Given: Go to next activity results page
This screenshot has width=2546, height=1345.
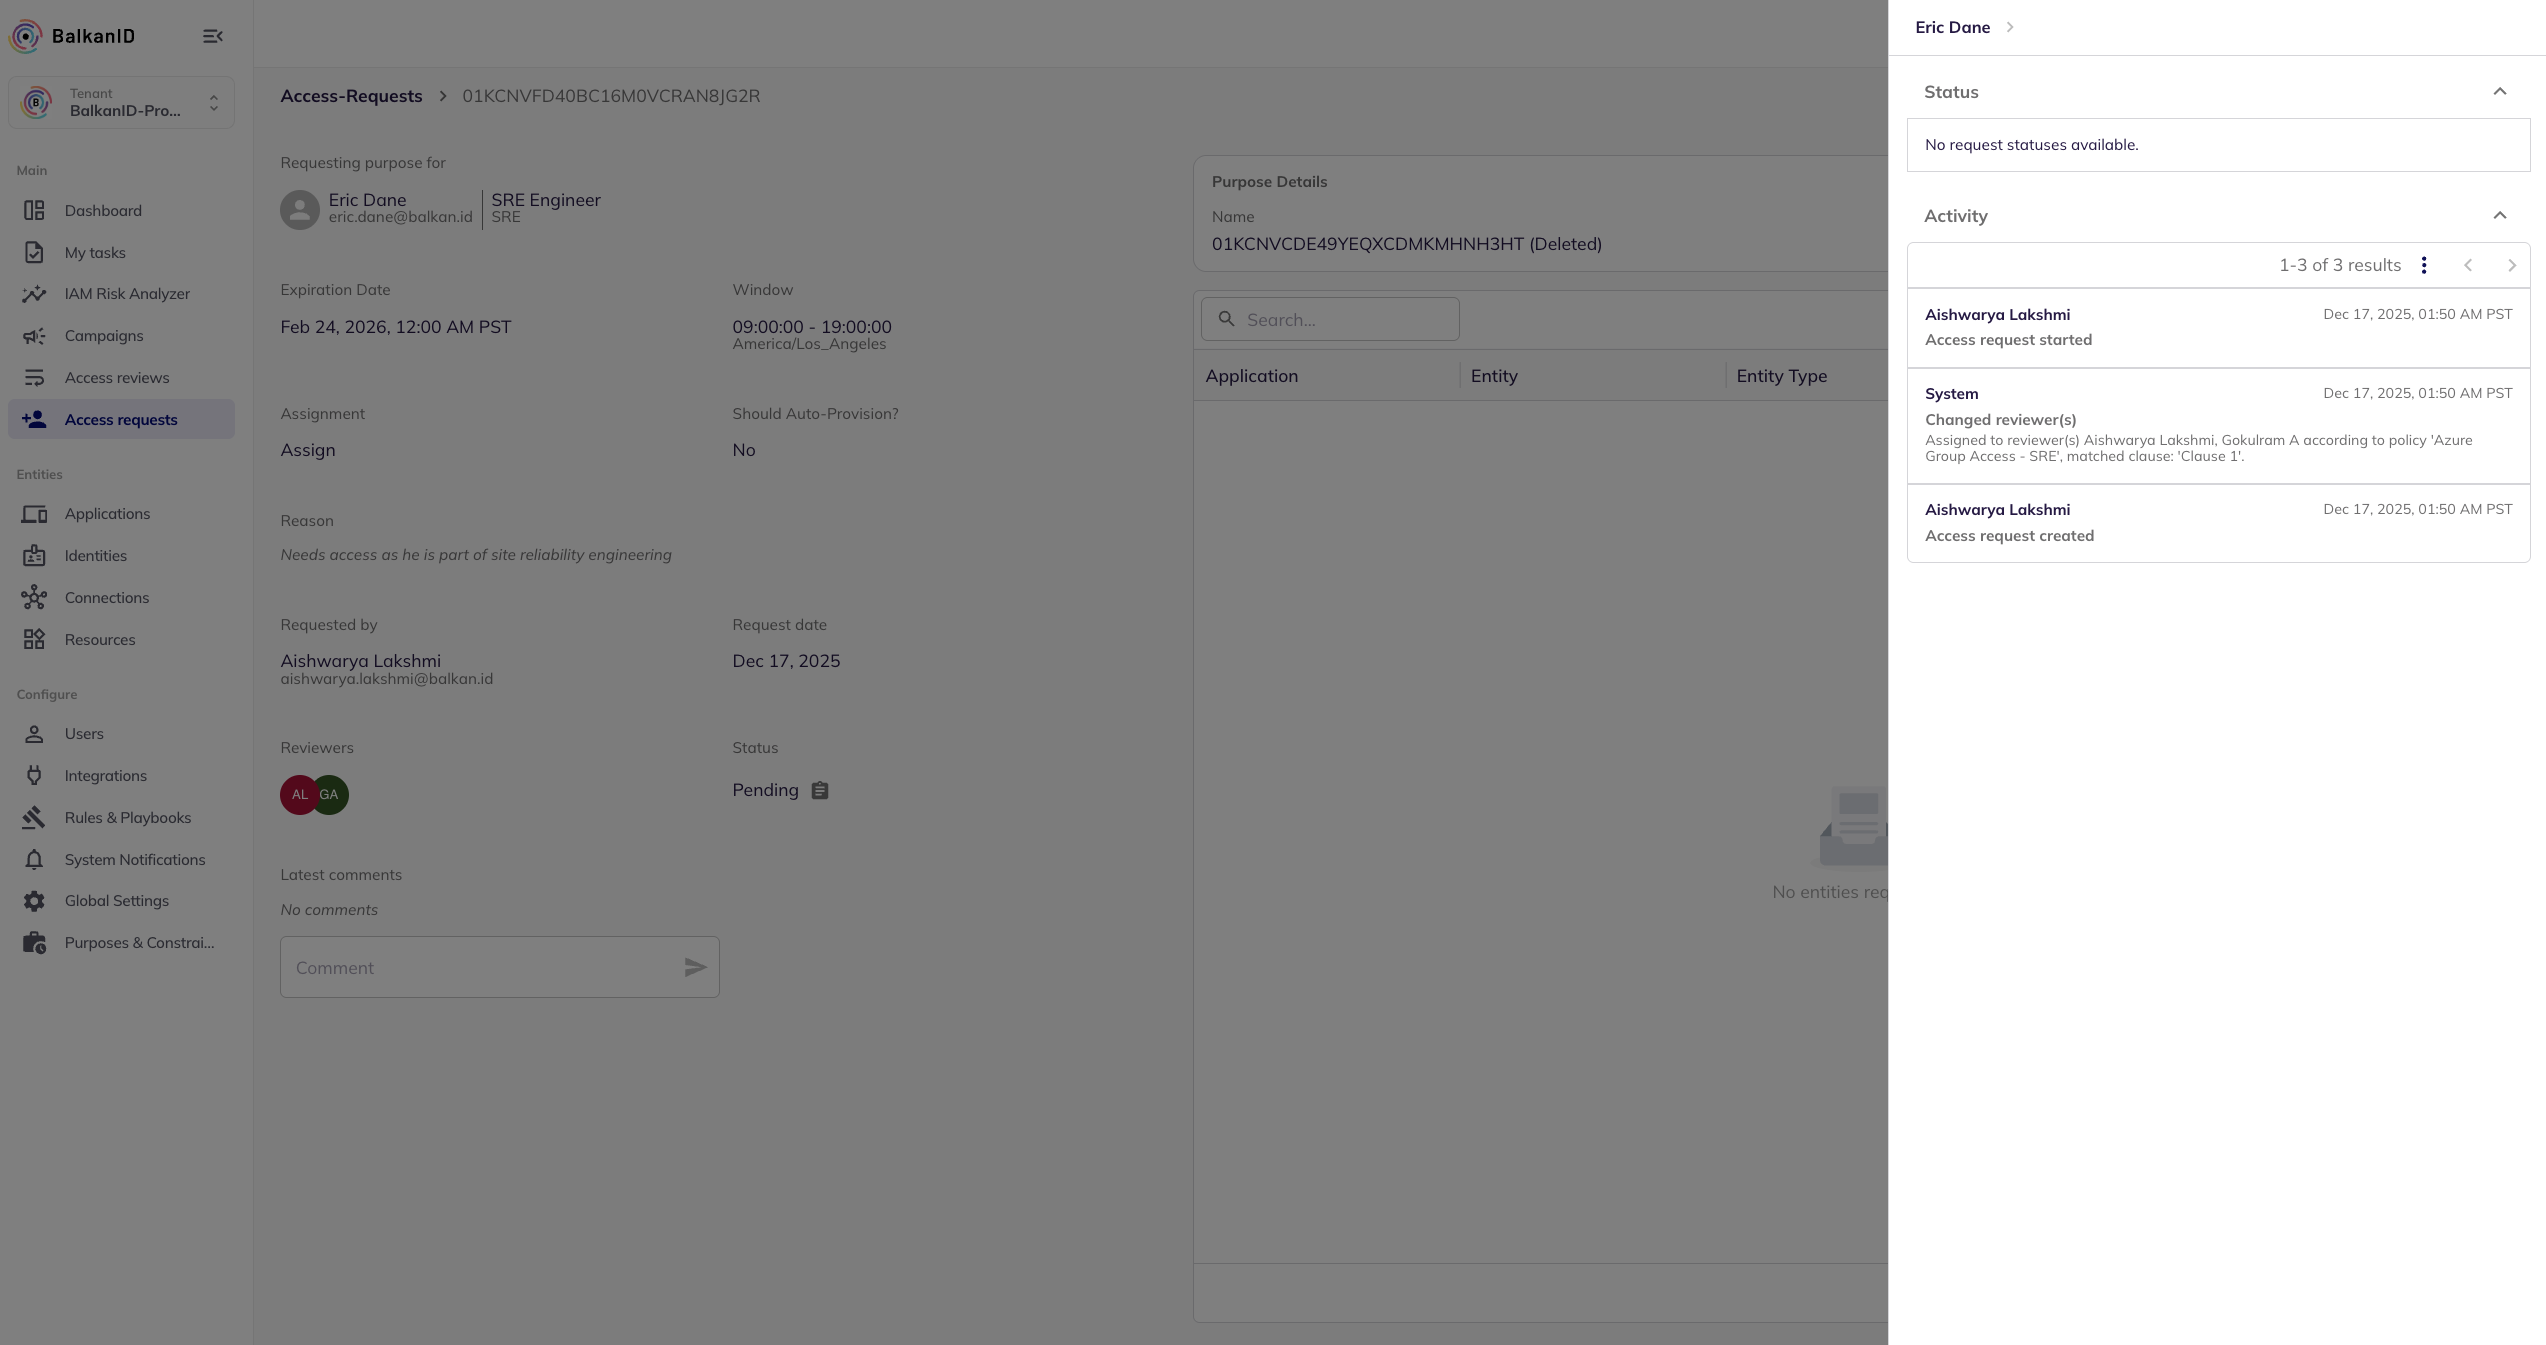Looking at the screenshot, I should 2511,265.
